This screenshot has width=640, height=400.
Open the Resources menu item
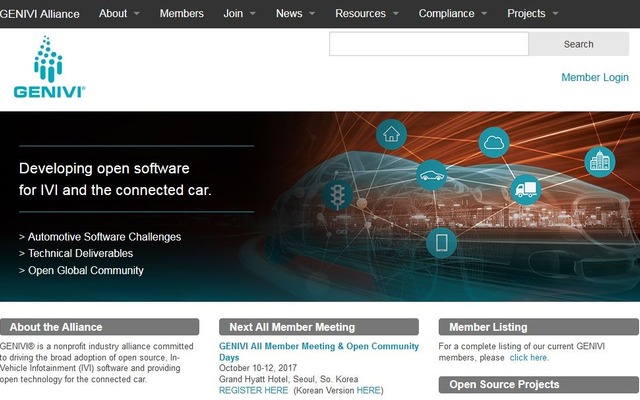click(x=360, y=13)
